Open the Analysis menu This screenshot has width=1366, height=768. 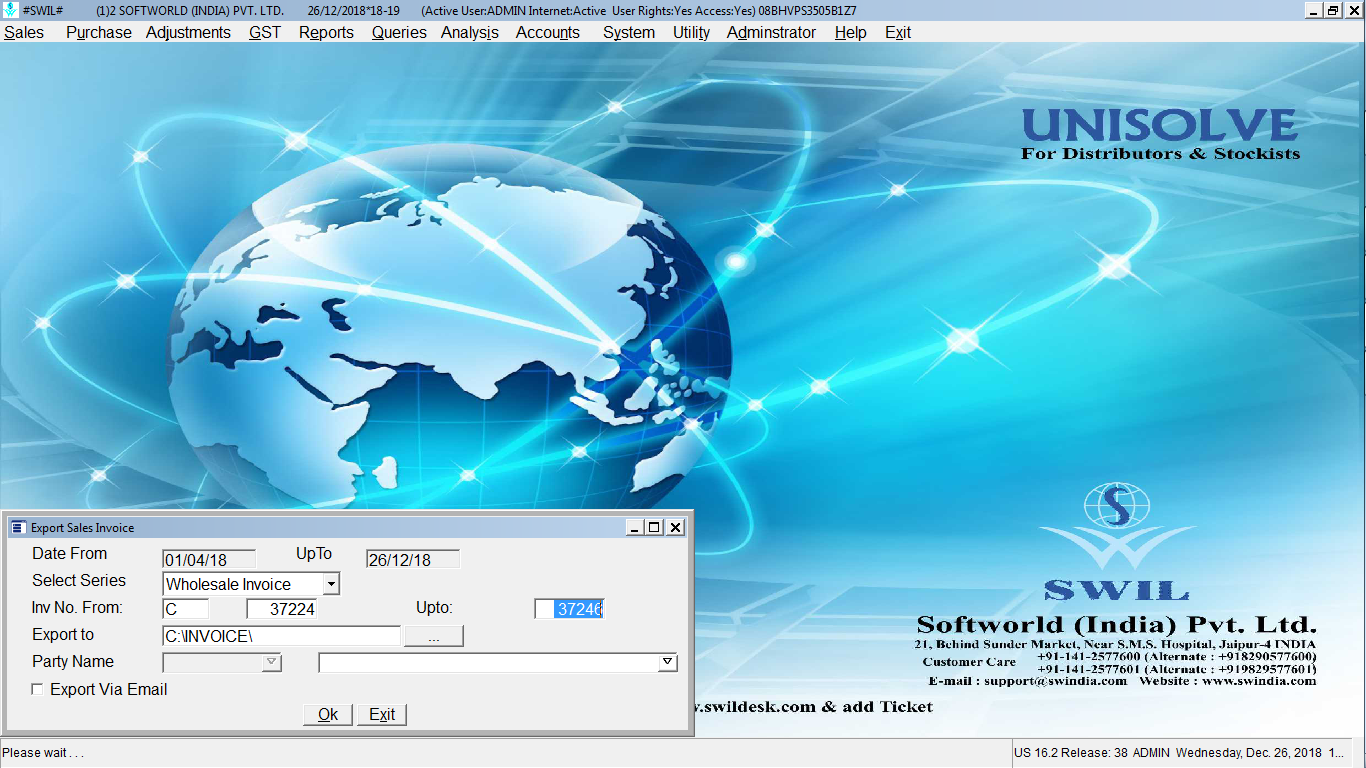coord(470,32)
